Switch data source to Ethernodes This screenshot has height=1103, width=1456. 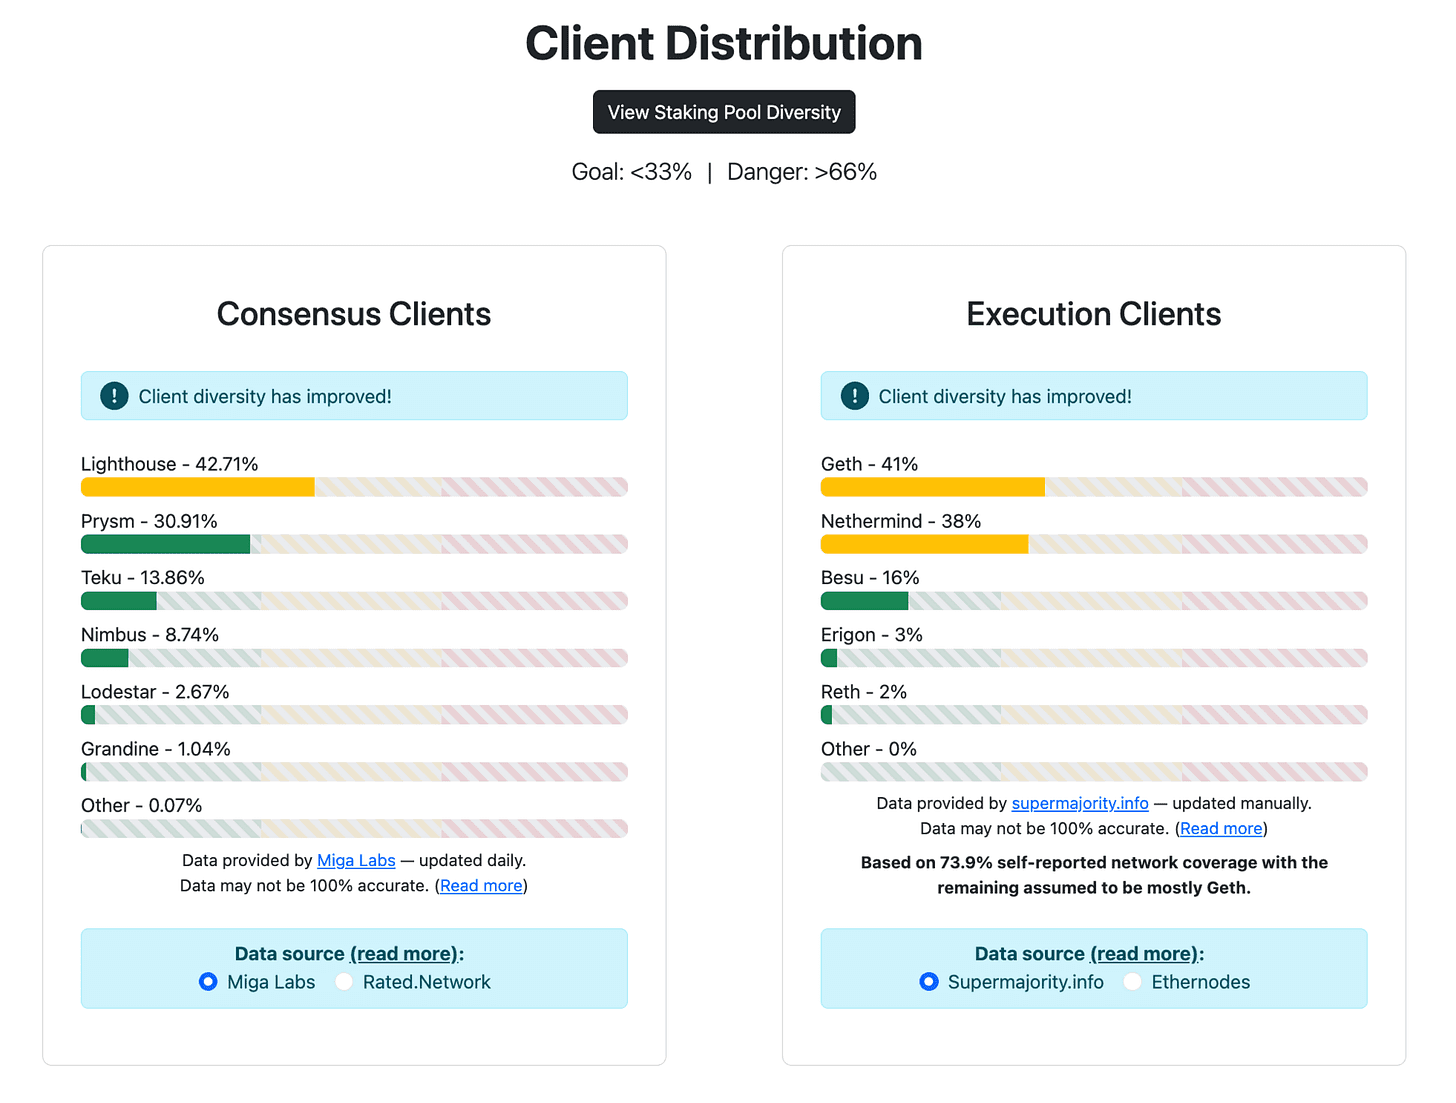1132,982
